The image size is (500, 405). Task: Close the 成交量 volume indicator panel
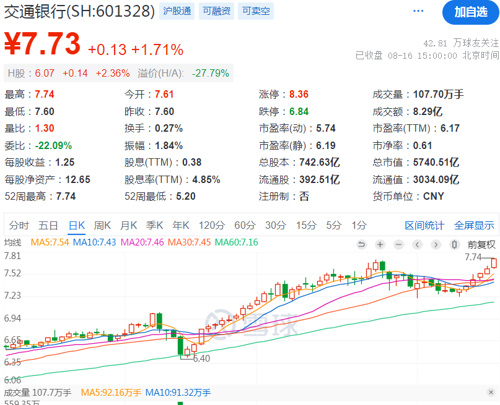click(491, 392)
